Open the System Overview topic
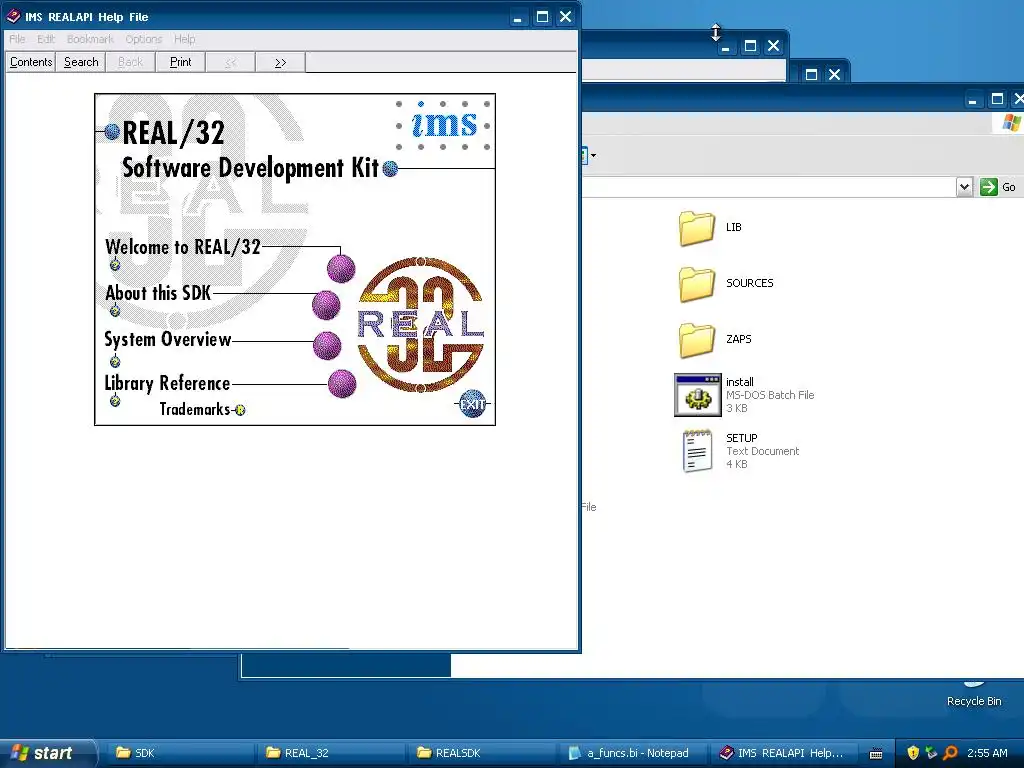The height and width of the screenshot is (768, 1024). point(168,339)
